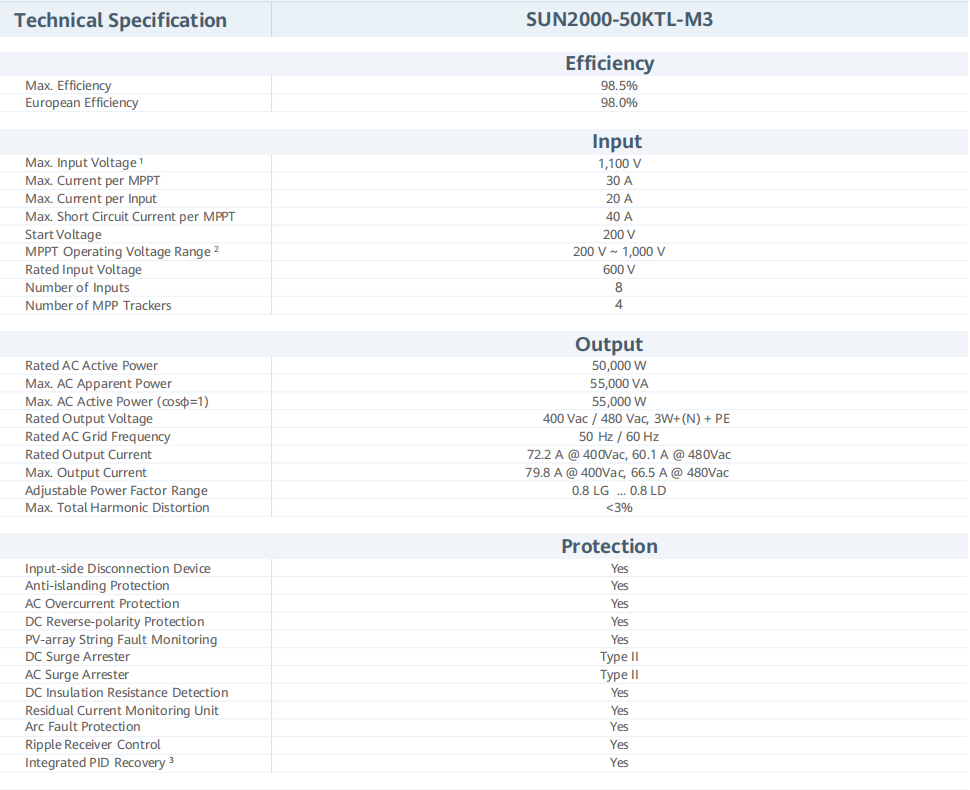Select the 'Rated Output Current' label
Screen dimensions: 970x790
coord(88,455)
